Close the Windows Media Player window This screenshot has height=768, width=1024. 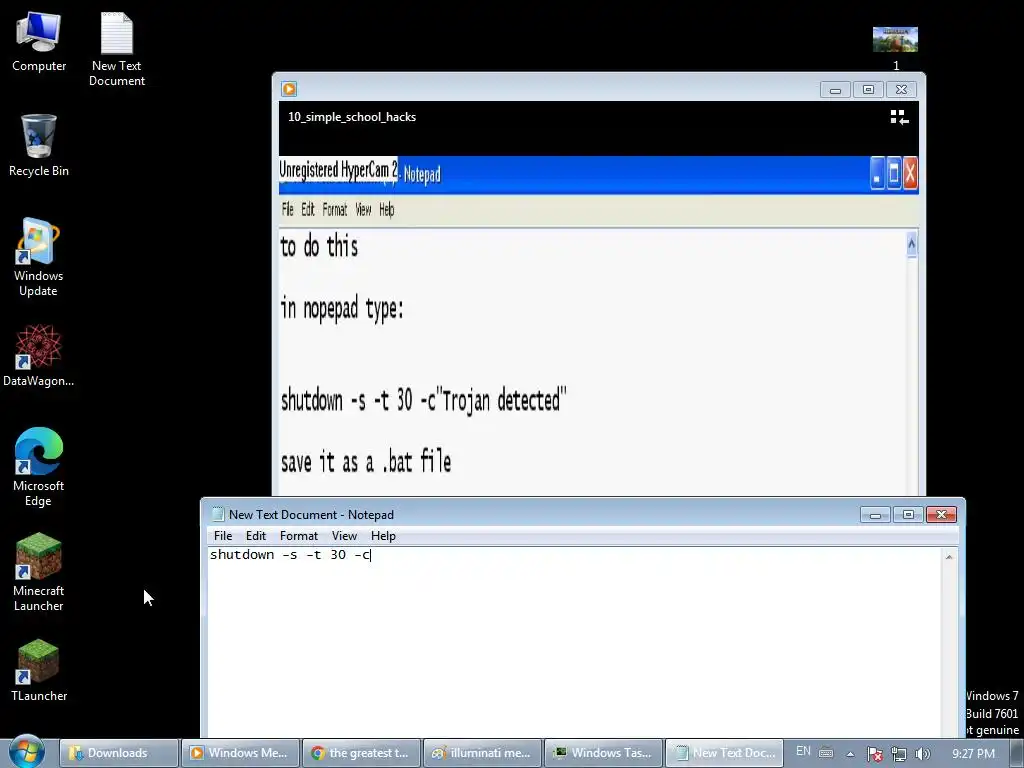901,89
